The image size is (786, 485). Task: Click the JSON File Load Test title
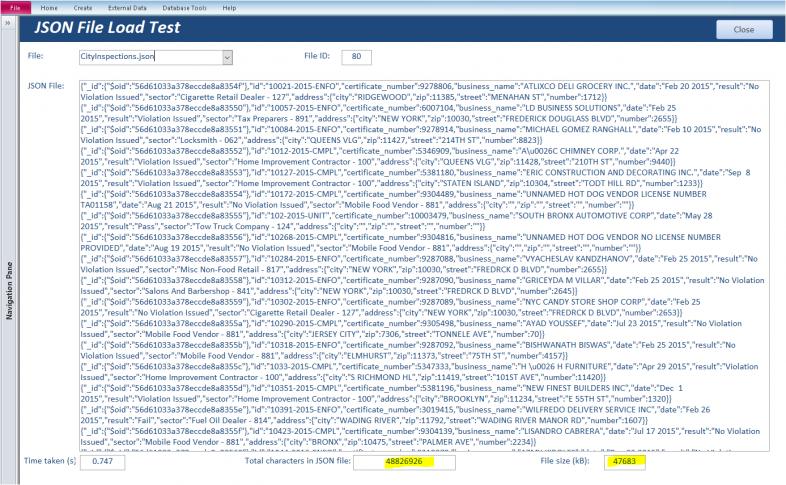click(107, 28)
